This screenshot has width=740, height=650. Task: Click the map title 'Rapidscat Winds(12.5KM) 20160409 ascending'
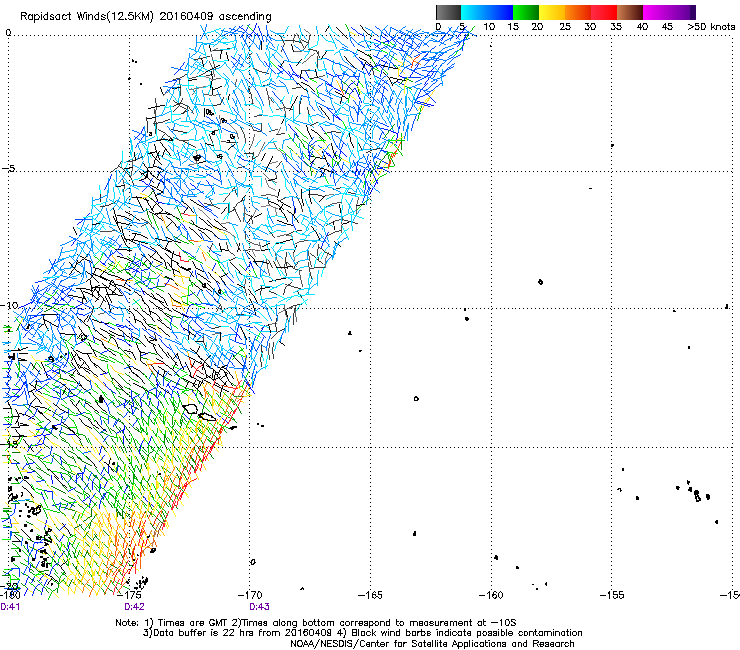point(146,17)
